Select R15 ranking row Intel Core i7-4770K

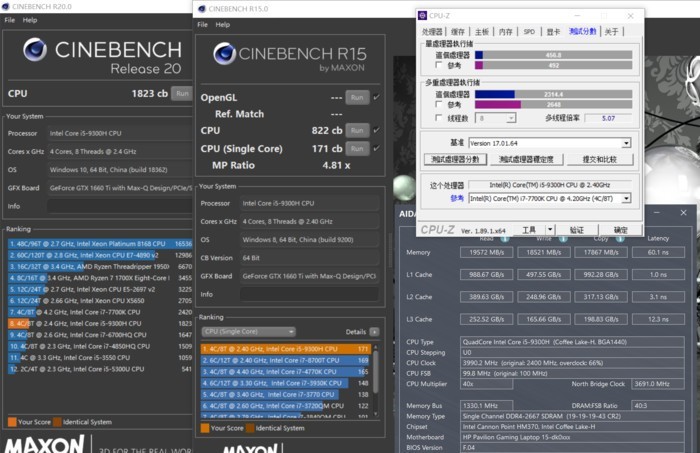point(286,371)
